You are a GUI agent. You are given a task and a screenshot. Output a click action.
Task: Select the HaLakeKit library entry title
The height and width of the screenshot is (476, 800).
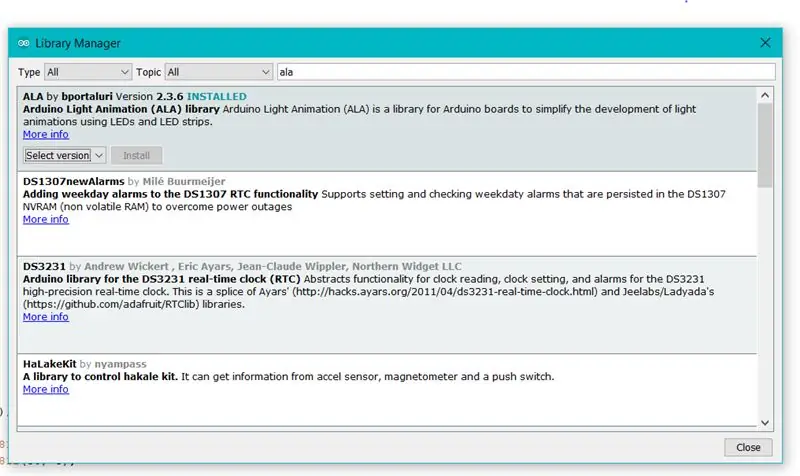(49, 364)
